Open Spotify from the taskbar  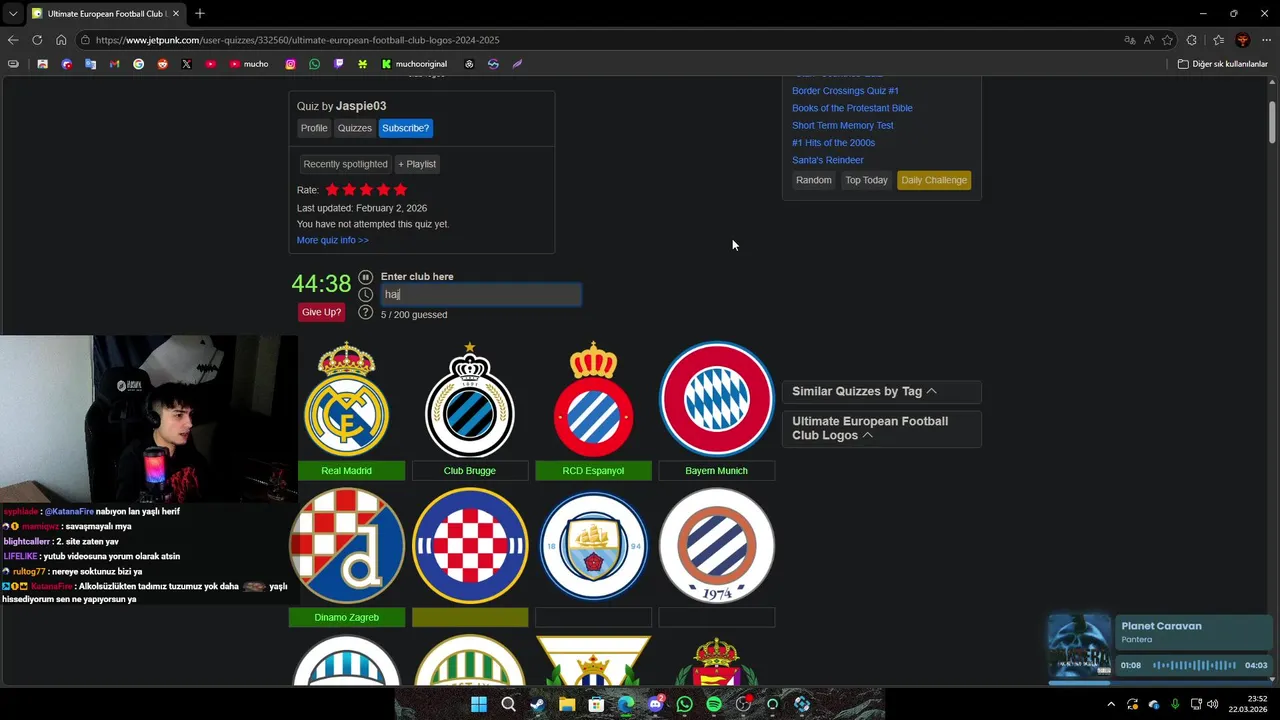coord(713,704)
